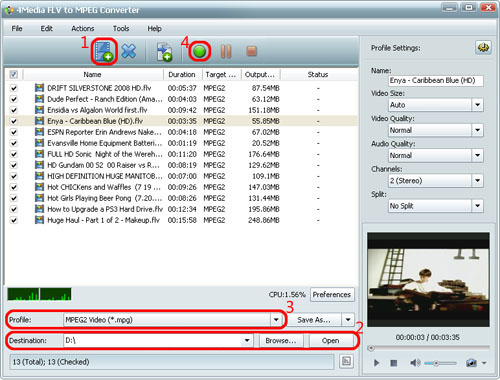Uncheck Enya - Caribbean Blue (HD).flv

tap(14, 121)
